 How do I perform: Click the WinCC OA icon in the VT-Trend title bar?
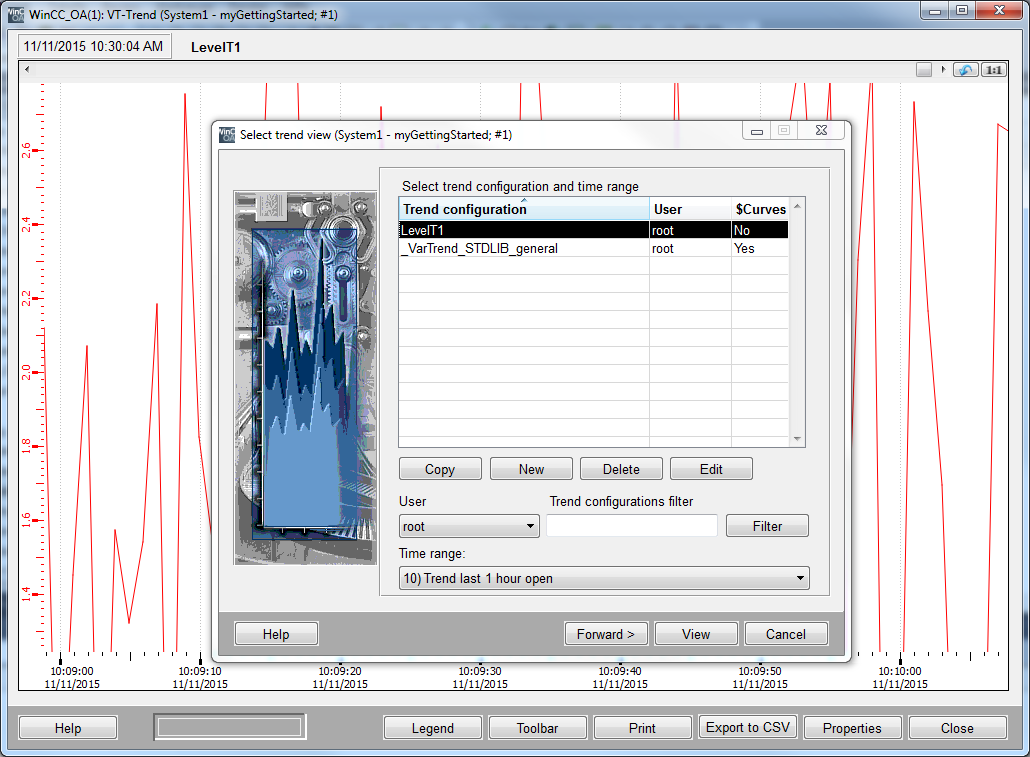[x=16, y=14]
